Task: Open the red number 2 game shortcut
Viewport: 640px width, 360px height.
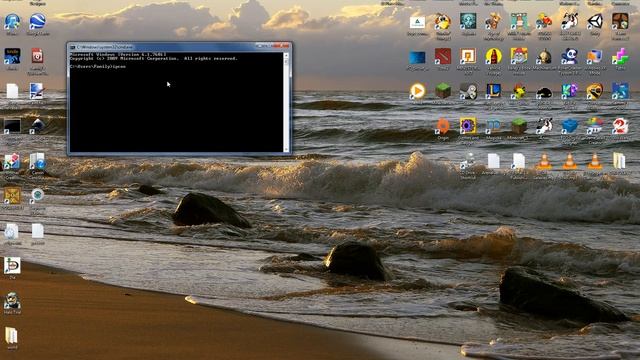Action: pos(620,126)
